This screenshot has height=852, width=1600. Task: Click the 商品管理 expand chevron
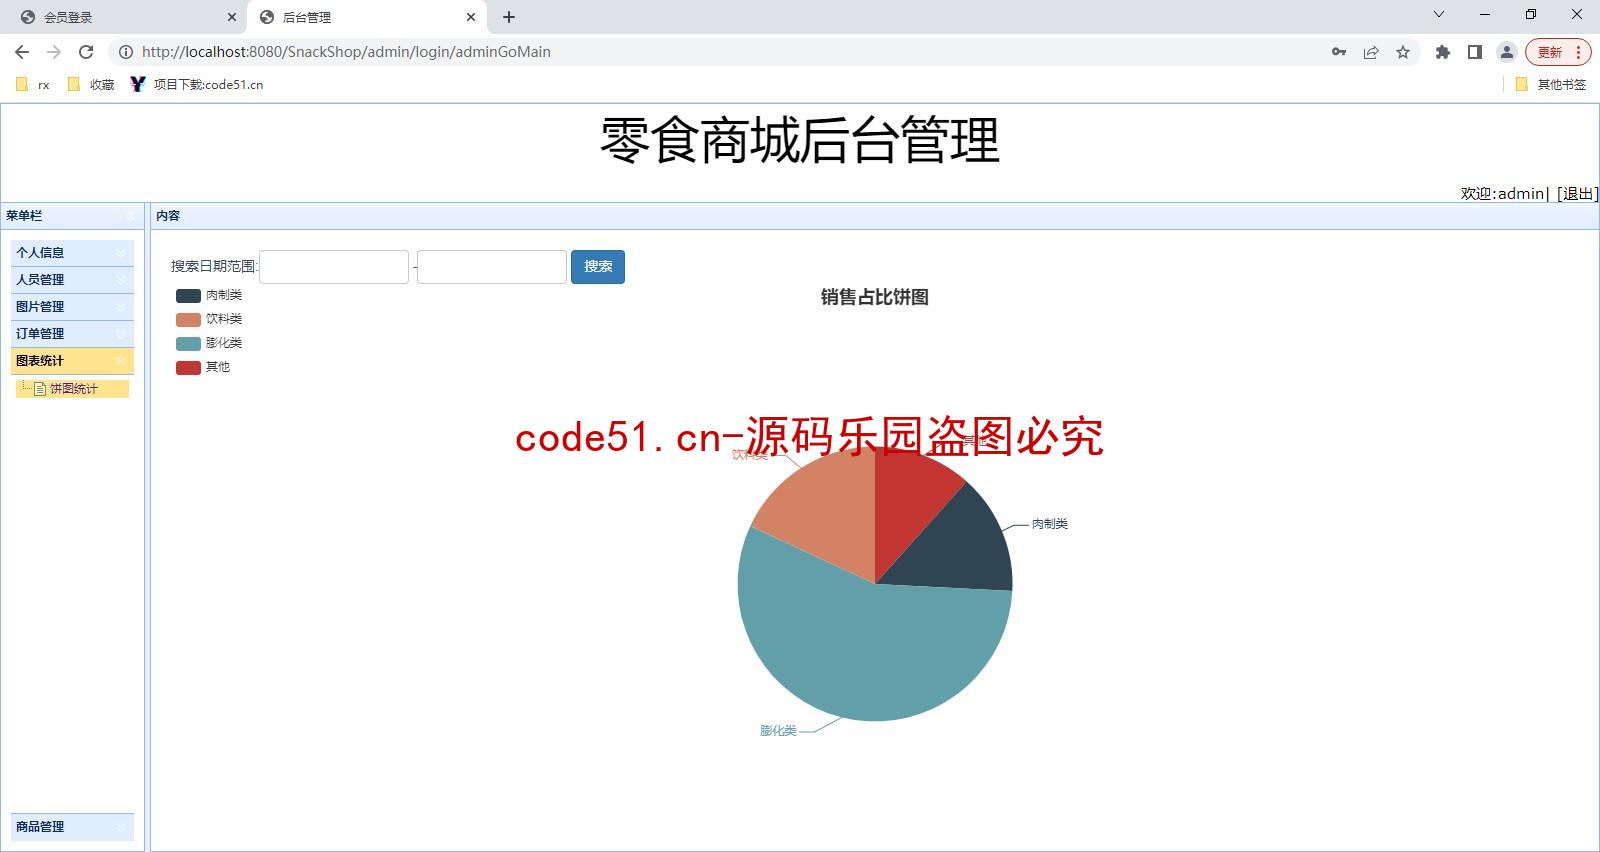(x=121, y=827)
